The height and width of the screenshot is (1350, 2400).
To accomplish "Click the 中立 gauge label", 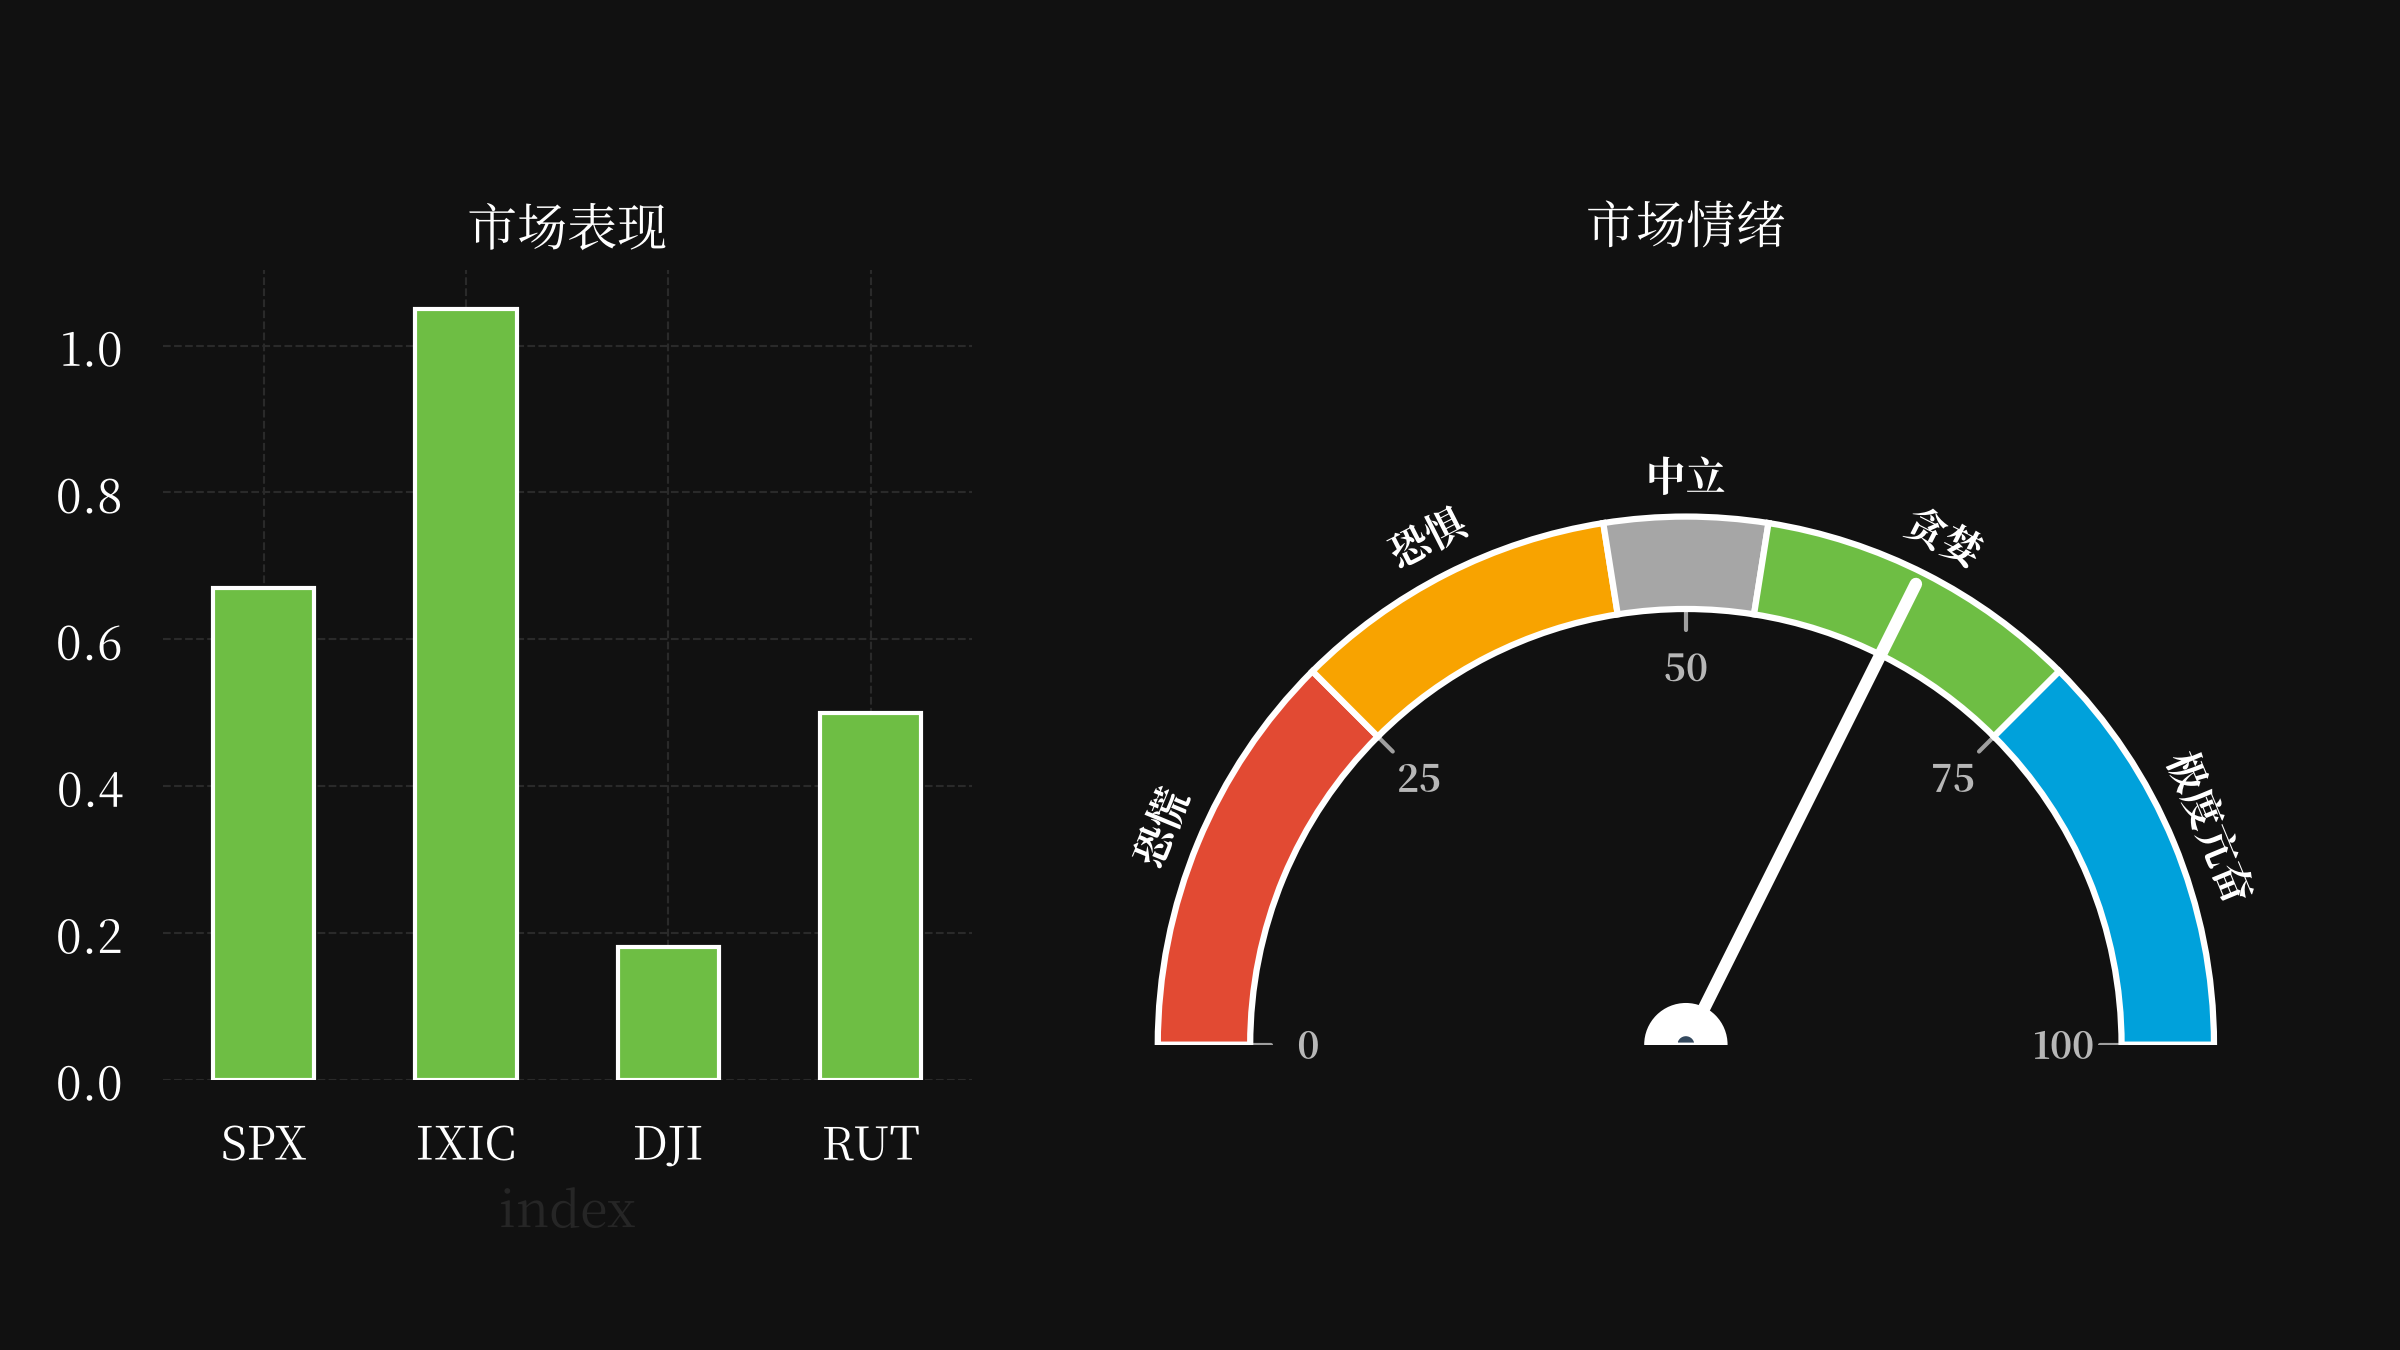I will (1686, 476).
